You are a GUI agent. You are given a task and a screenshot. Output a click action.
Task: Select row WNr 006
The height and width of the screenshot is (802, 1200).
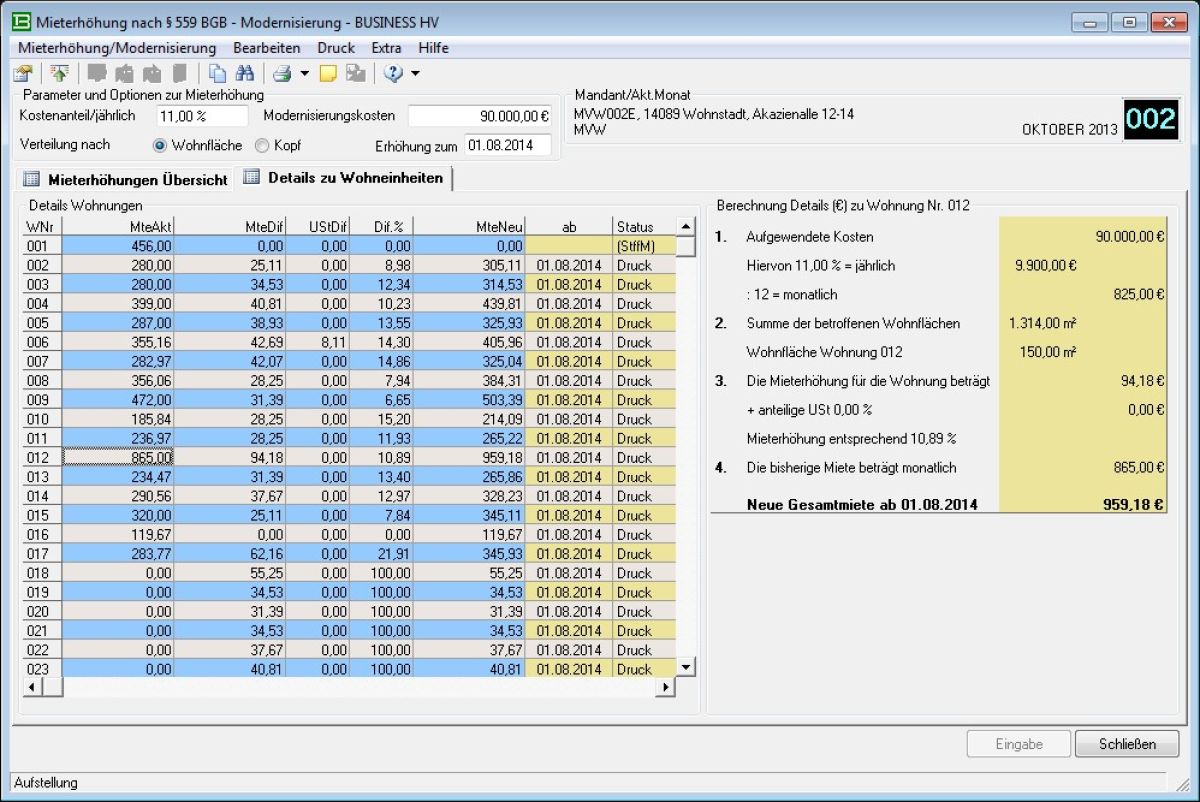(42, 342)
